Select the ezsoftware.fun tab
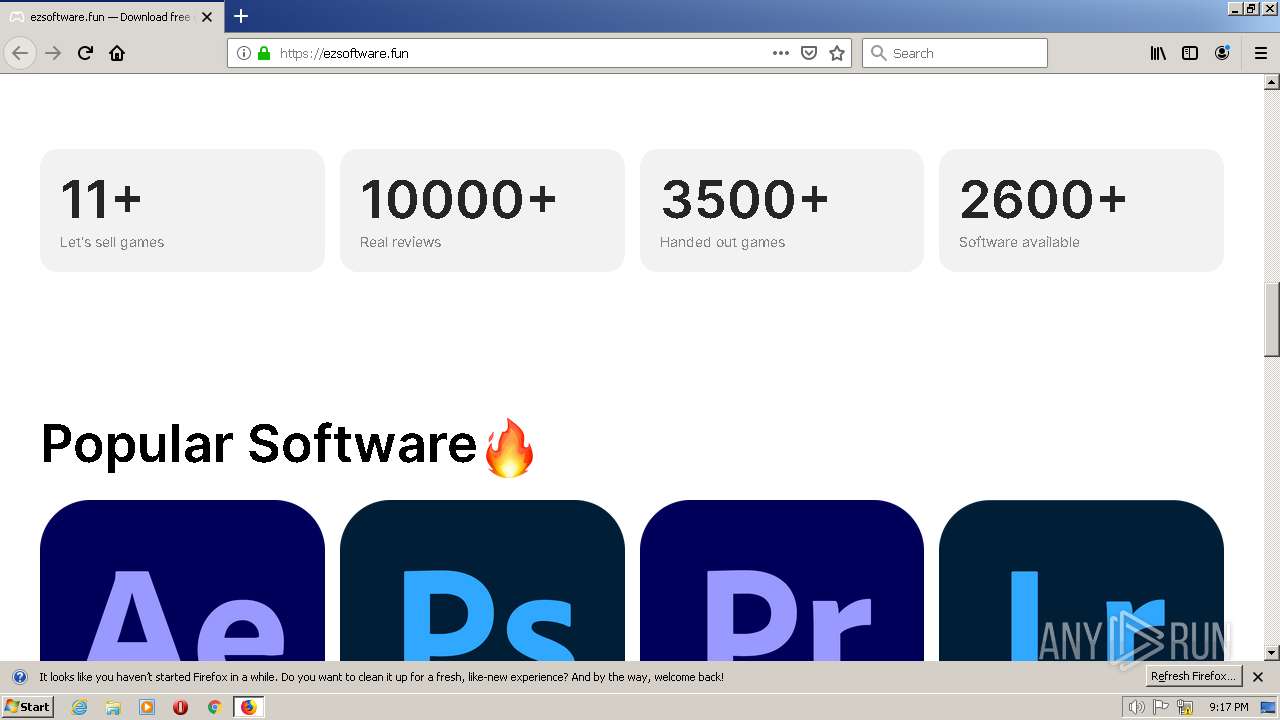The image size is (1280, 720). (x=112, y=17)
